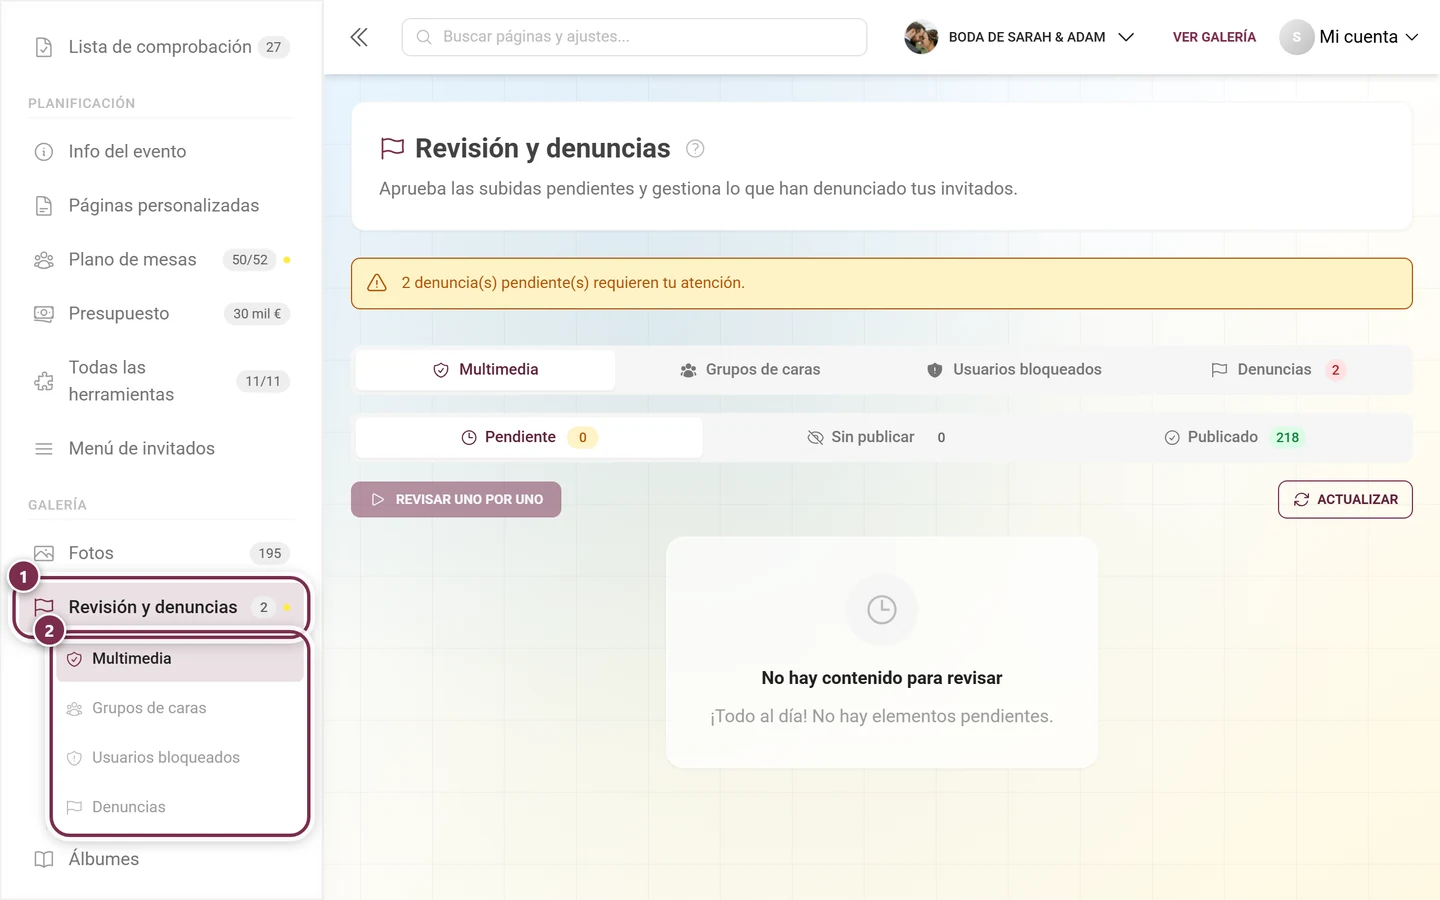Click the No hay contenido para revisar heading
The height and width of the screenshot is (900, 1440).
882,678
